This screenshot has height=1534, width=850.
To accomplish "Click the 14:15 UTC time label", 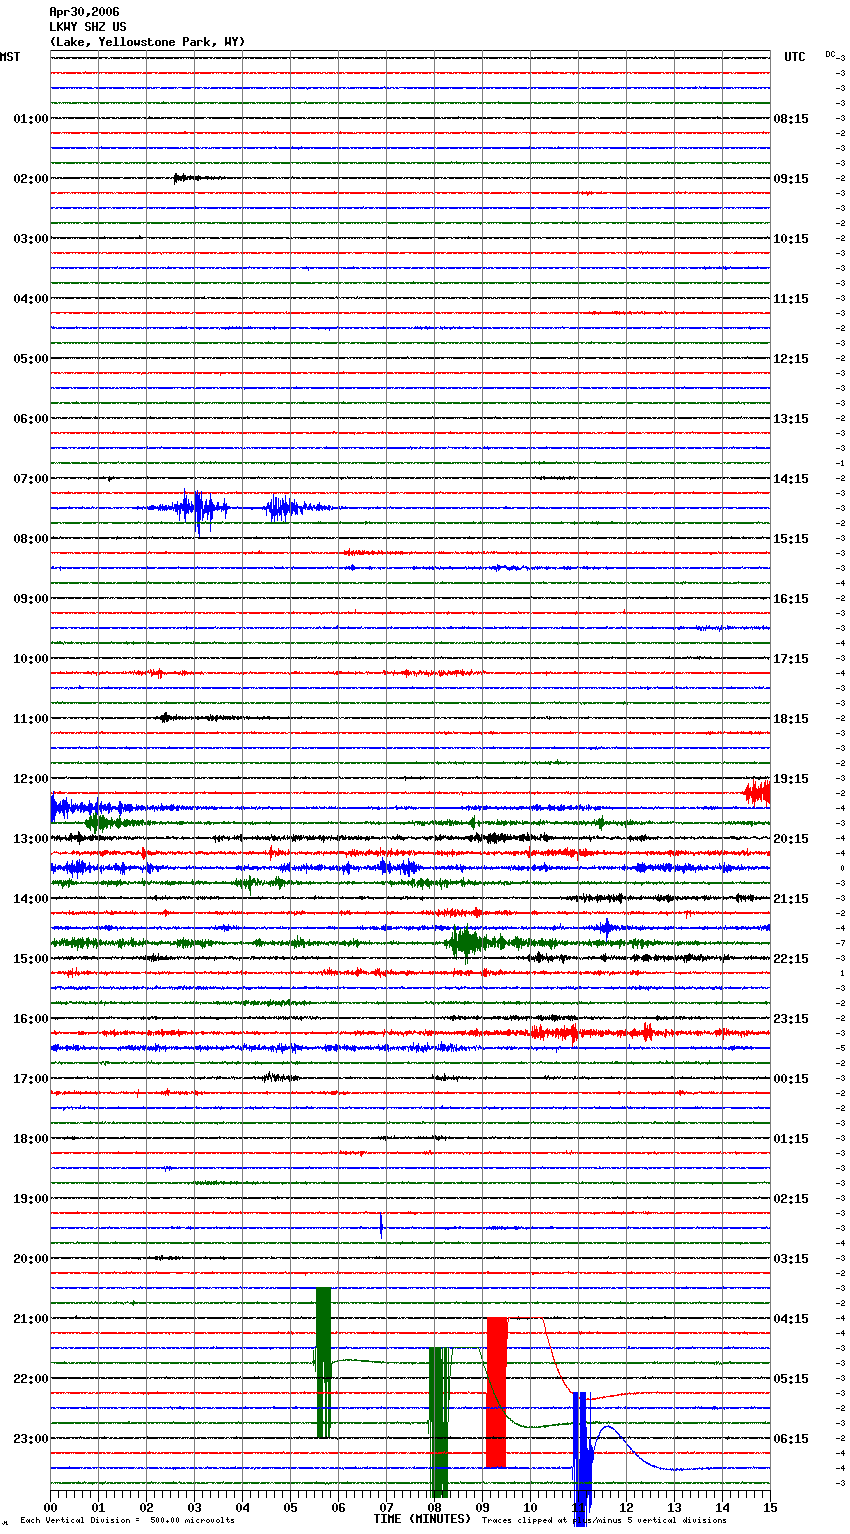I will [791, 479].
